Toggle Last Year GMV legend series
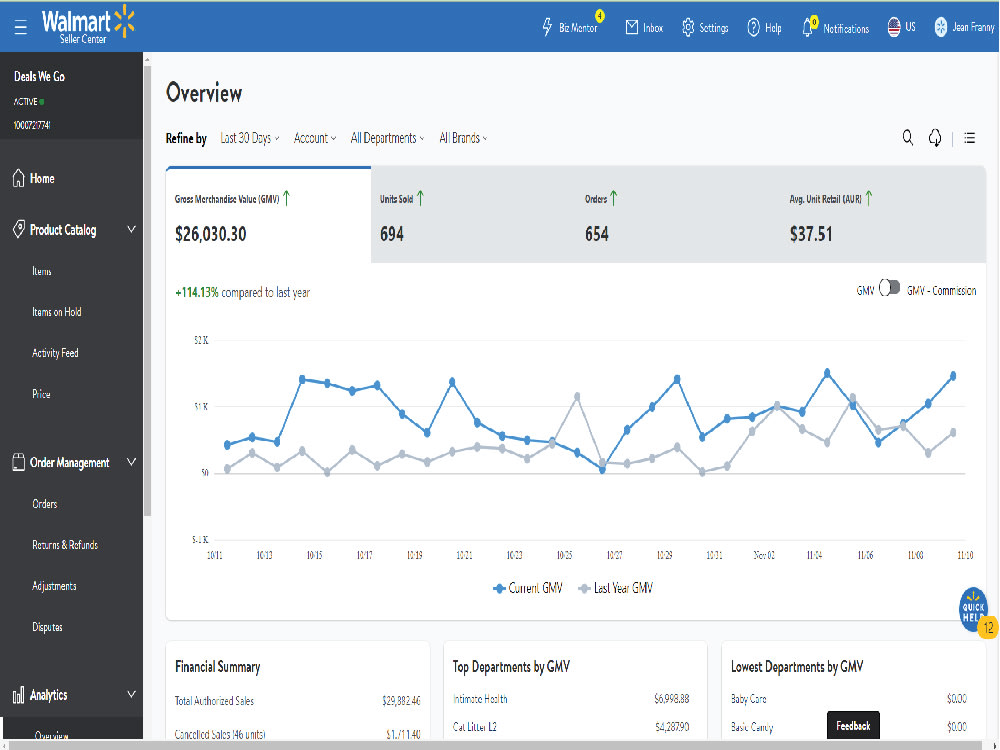Screen dimensions: 1000x750 [616, 588]
